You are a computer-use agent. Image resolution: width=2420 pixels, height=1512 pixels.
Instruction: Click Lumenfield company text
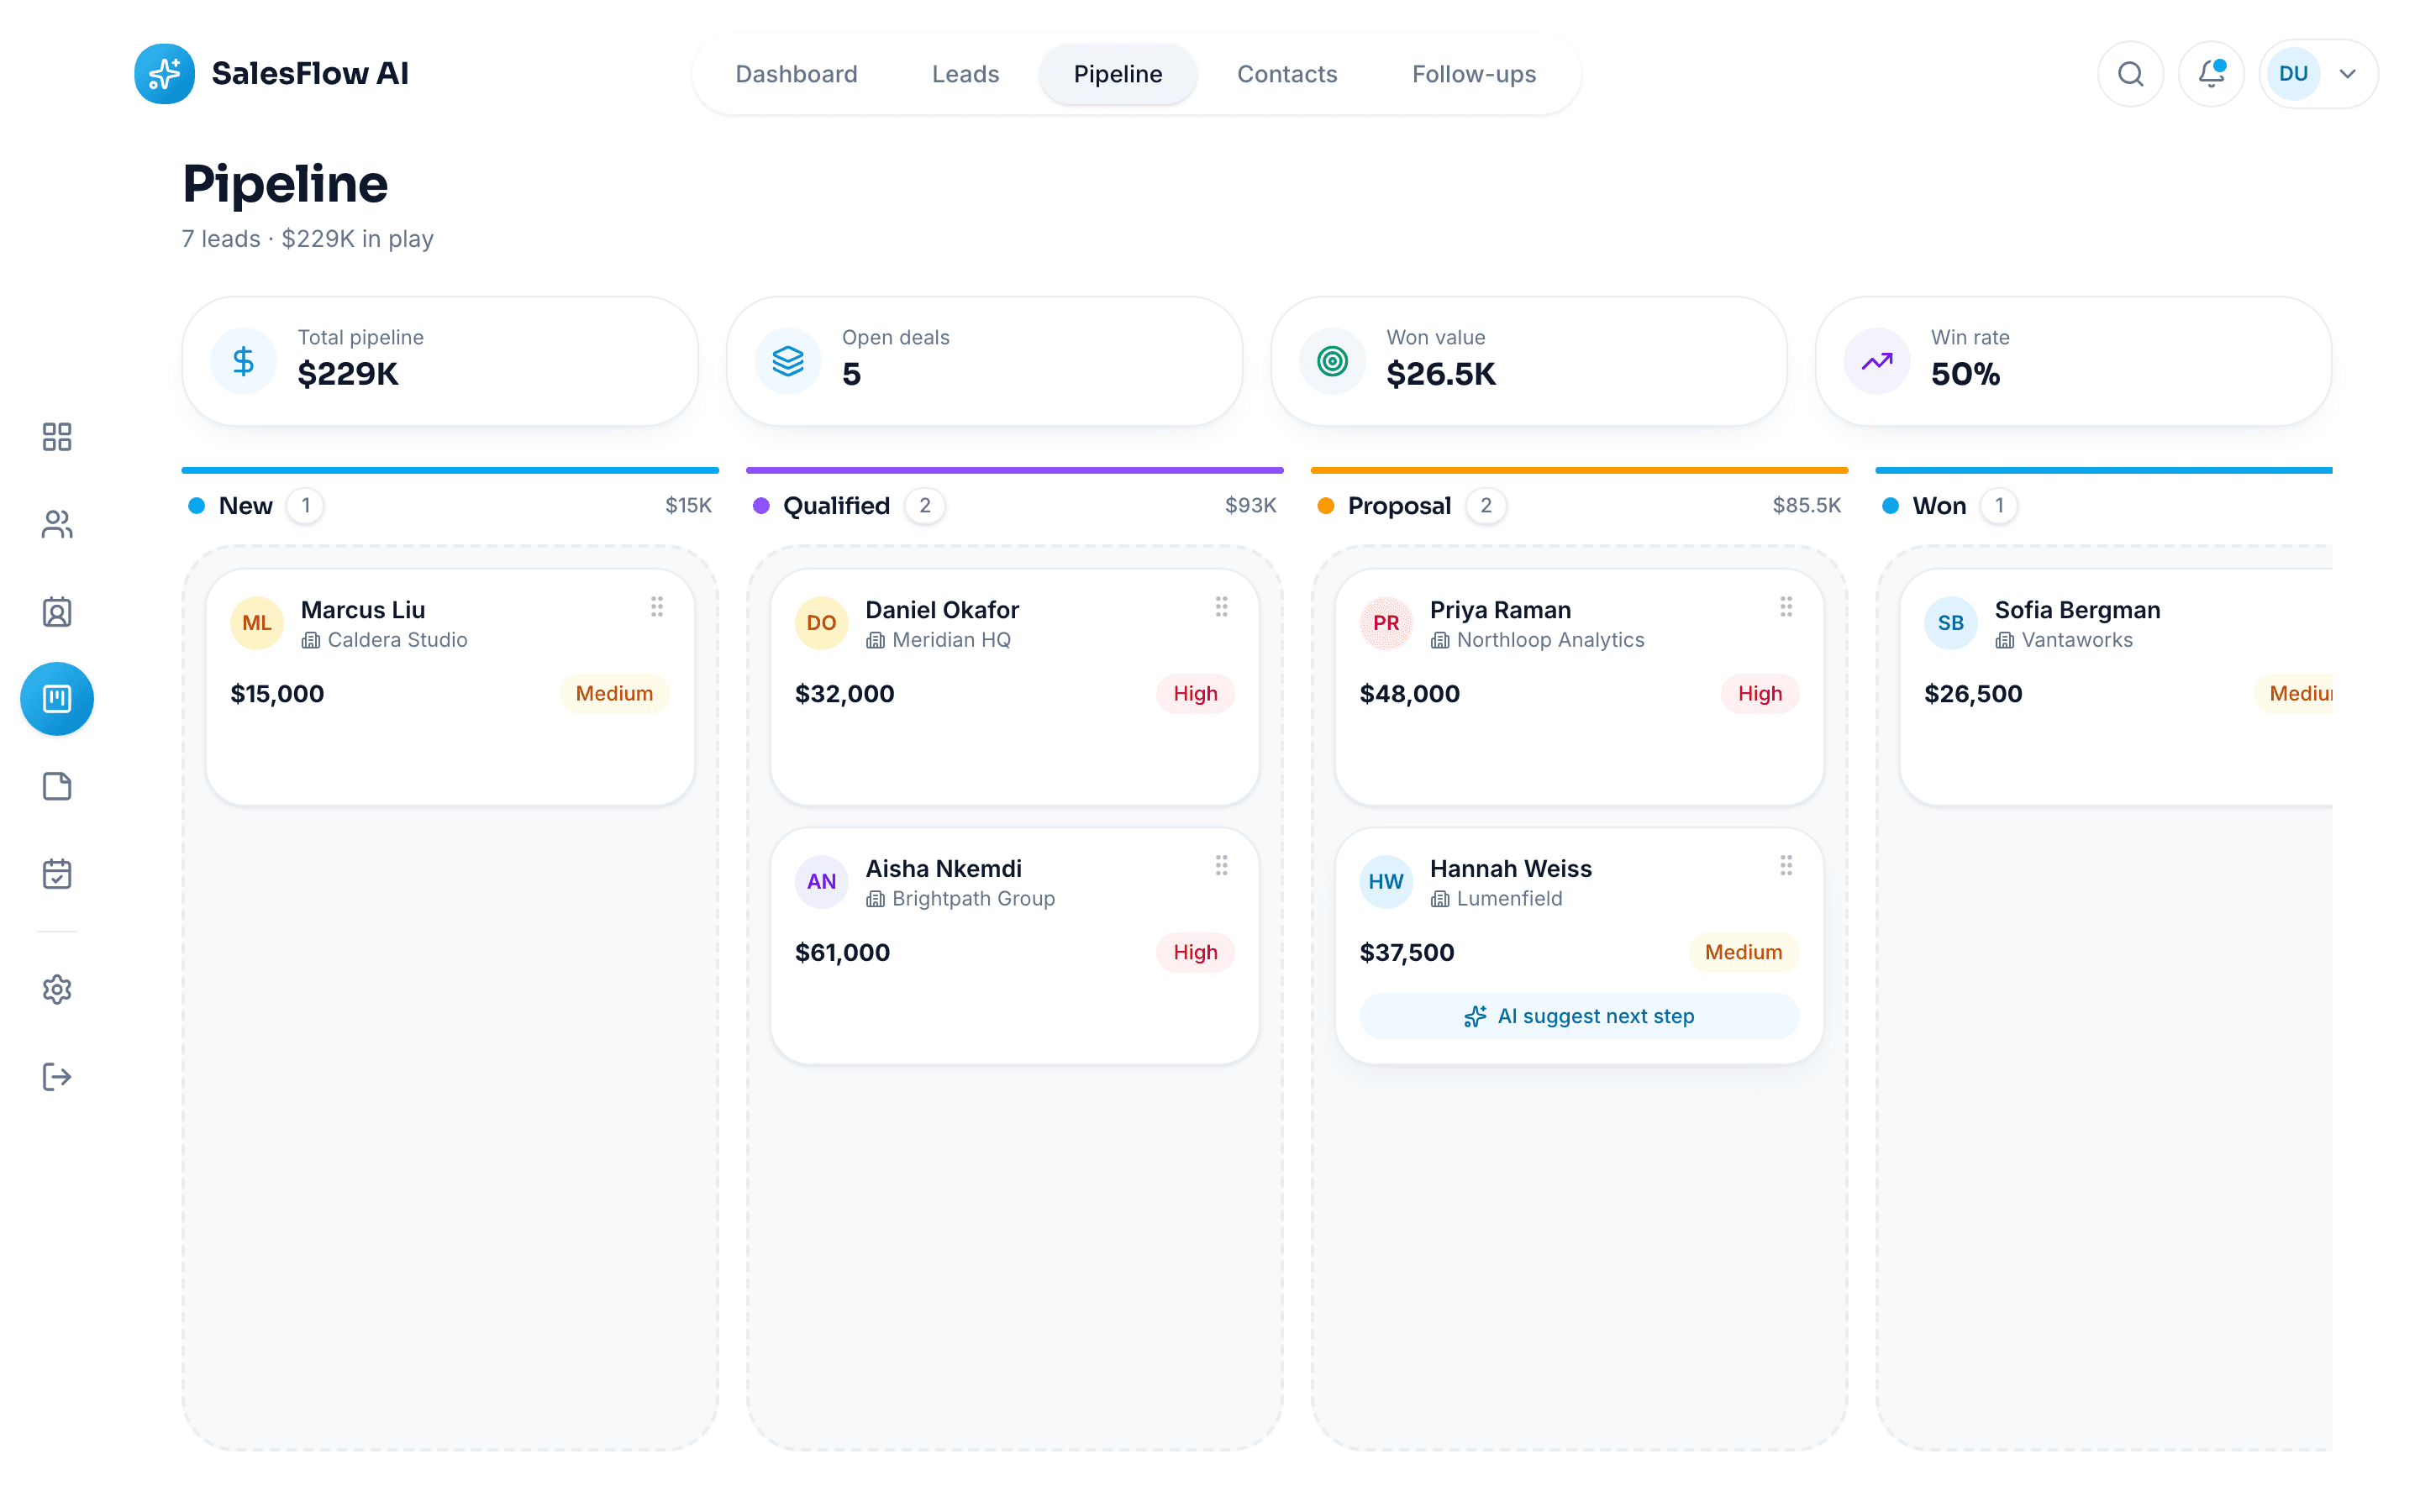pos(1509,899)
